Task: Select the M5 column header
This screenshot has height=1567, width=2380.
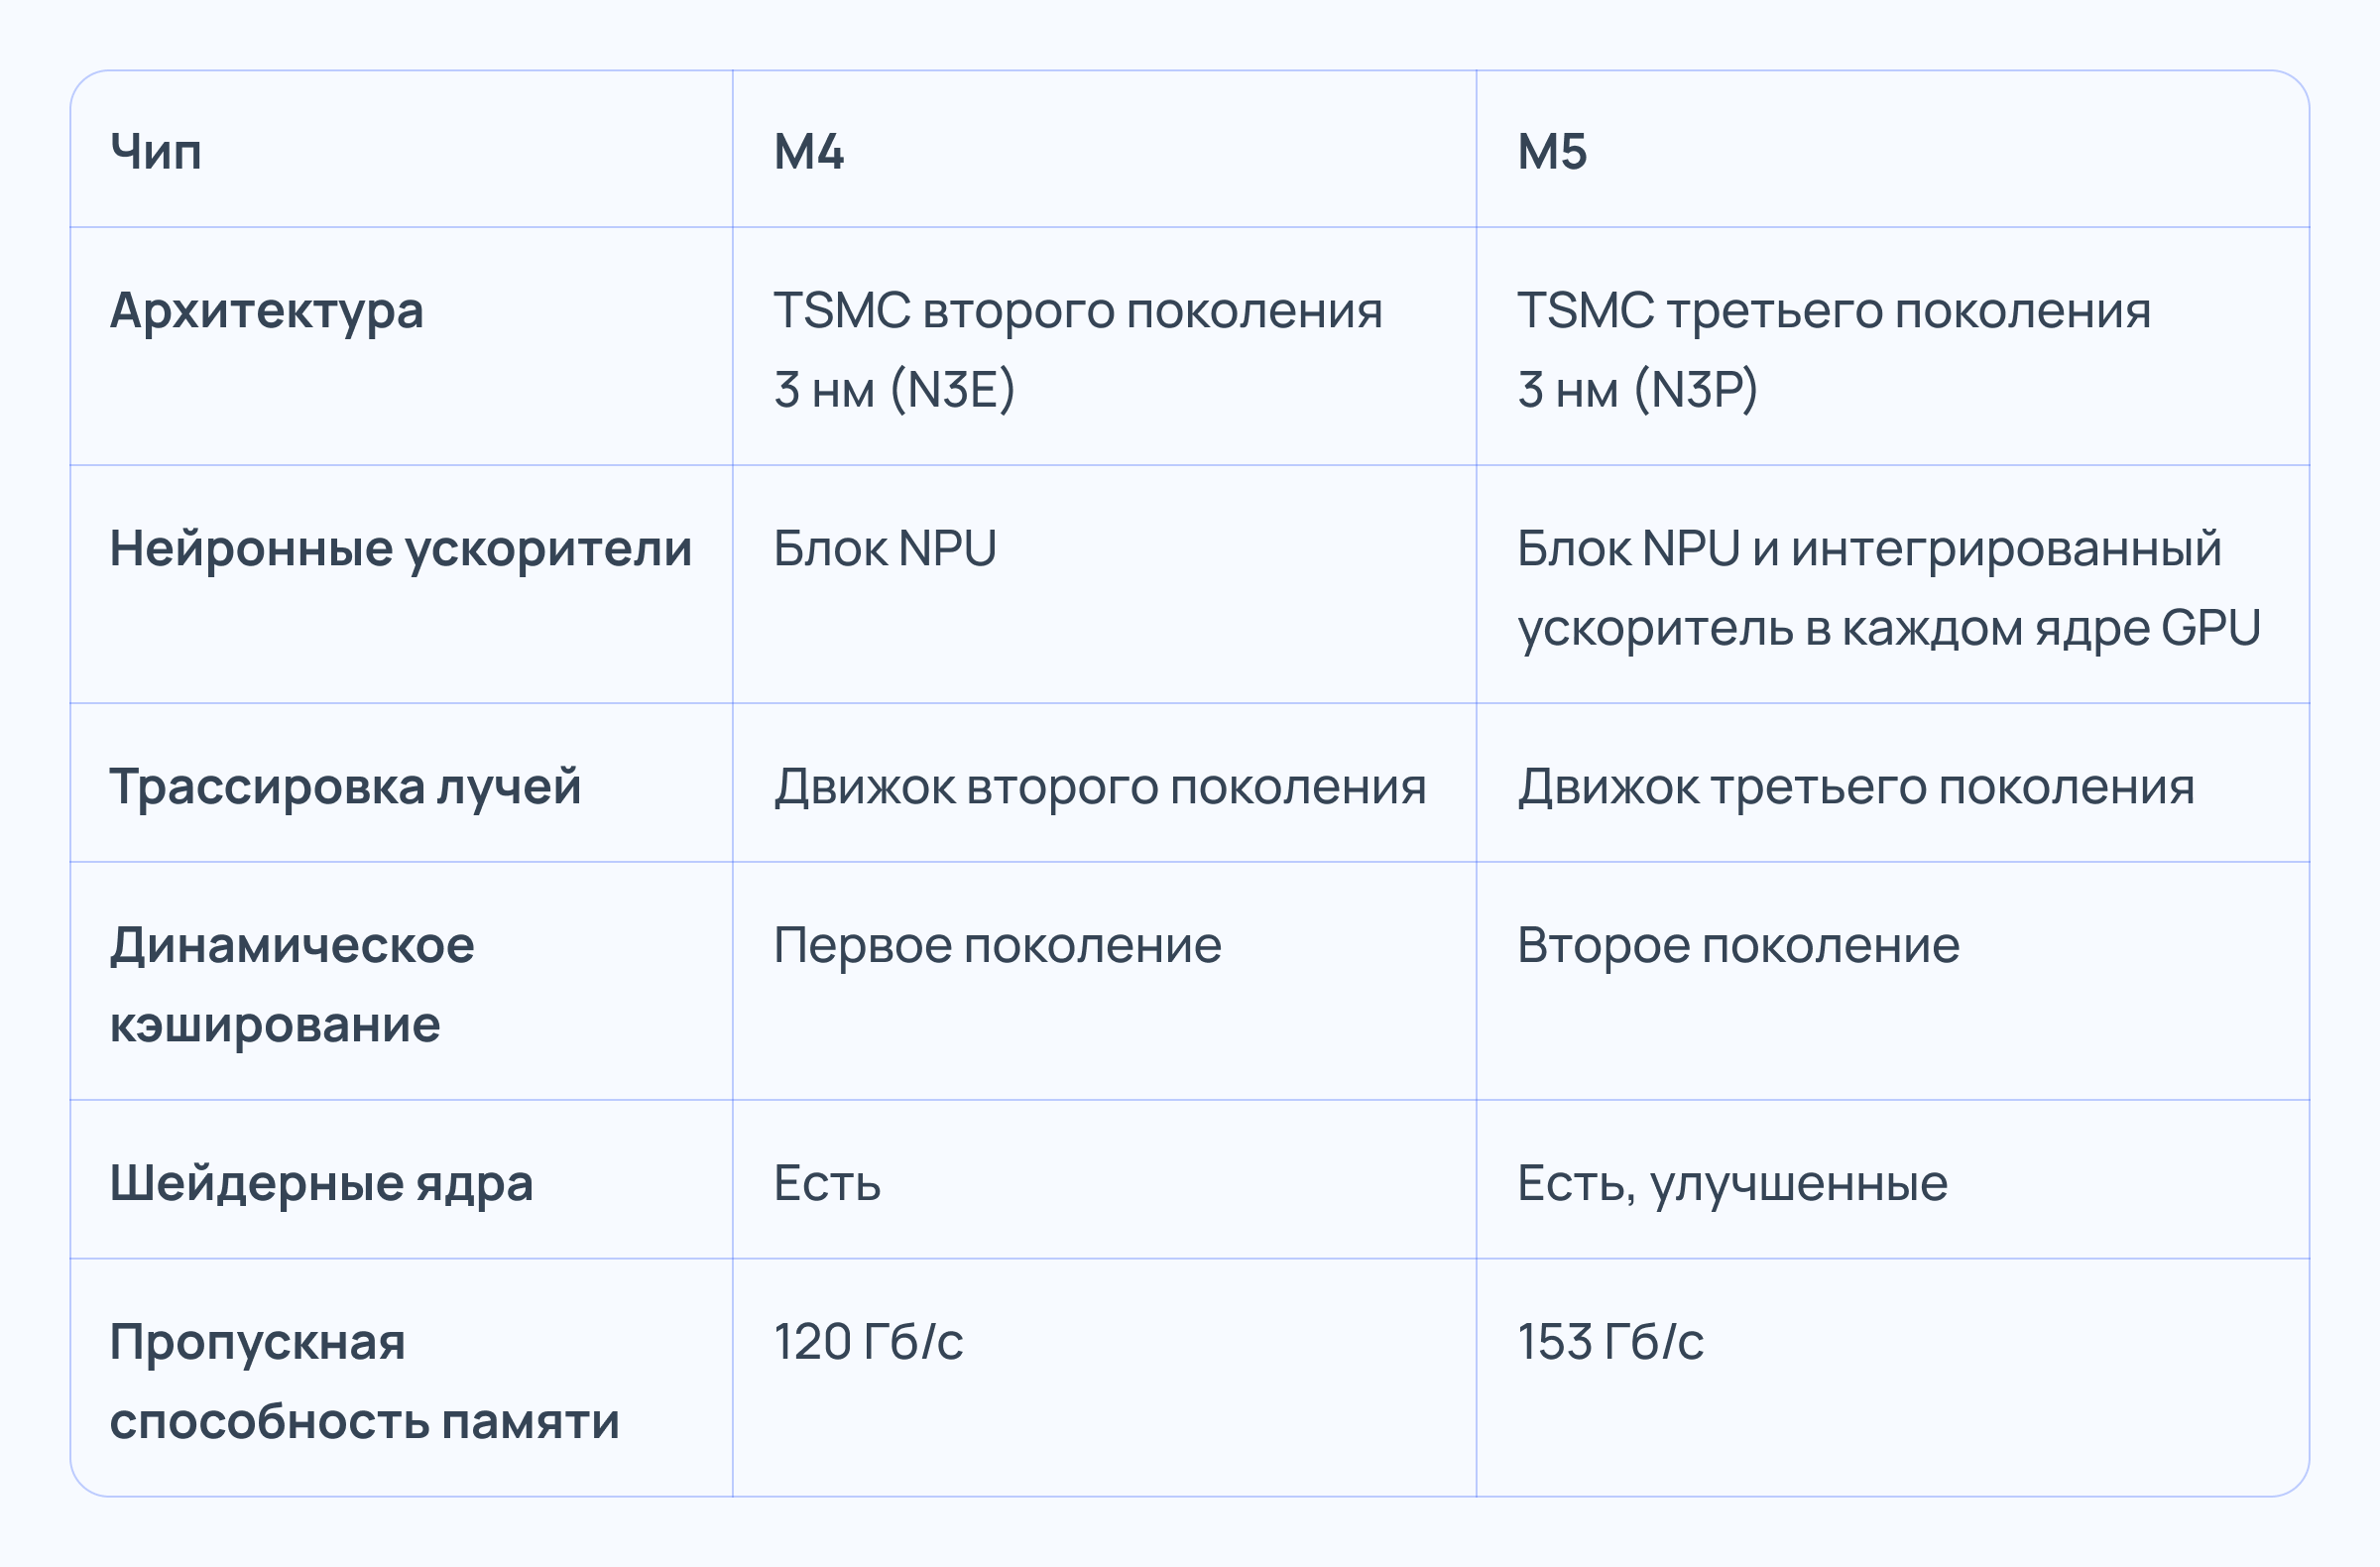Action: (x=1552, y=152)
